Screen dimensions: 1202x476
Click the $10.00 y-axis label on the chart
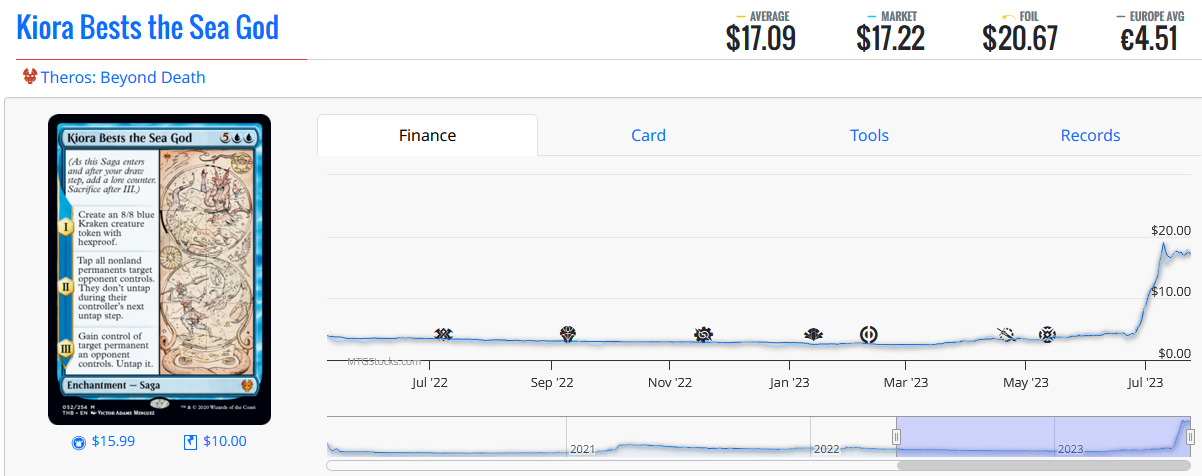pyautogui.click(x=1171, y=291)
